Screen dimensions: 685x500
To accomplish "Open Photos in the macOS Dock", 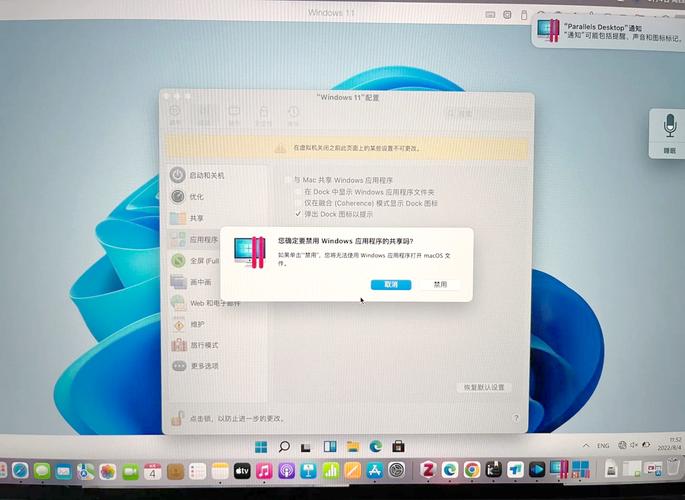I will pyautogui.click(x=108, y=472).
